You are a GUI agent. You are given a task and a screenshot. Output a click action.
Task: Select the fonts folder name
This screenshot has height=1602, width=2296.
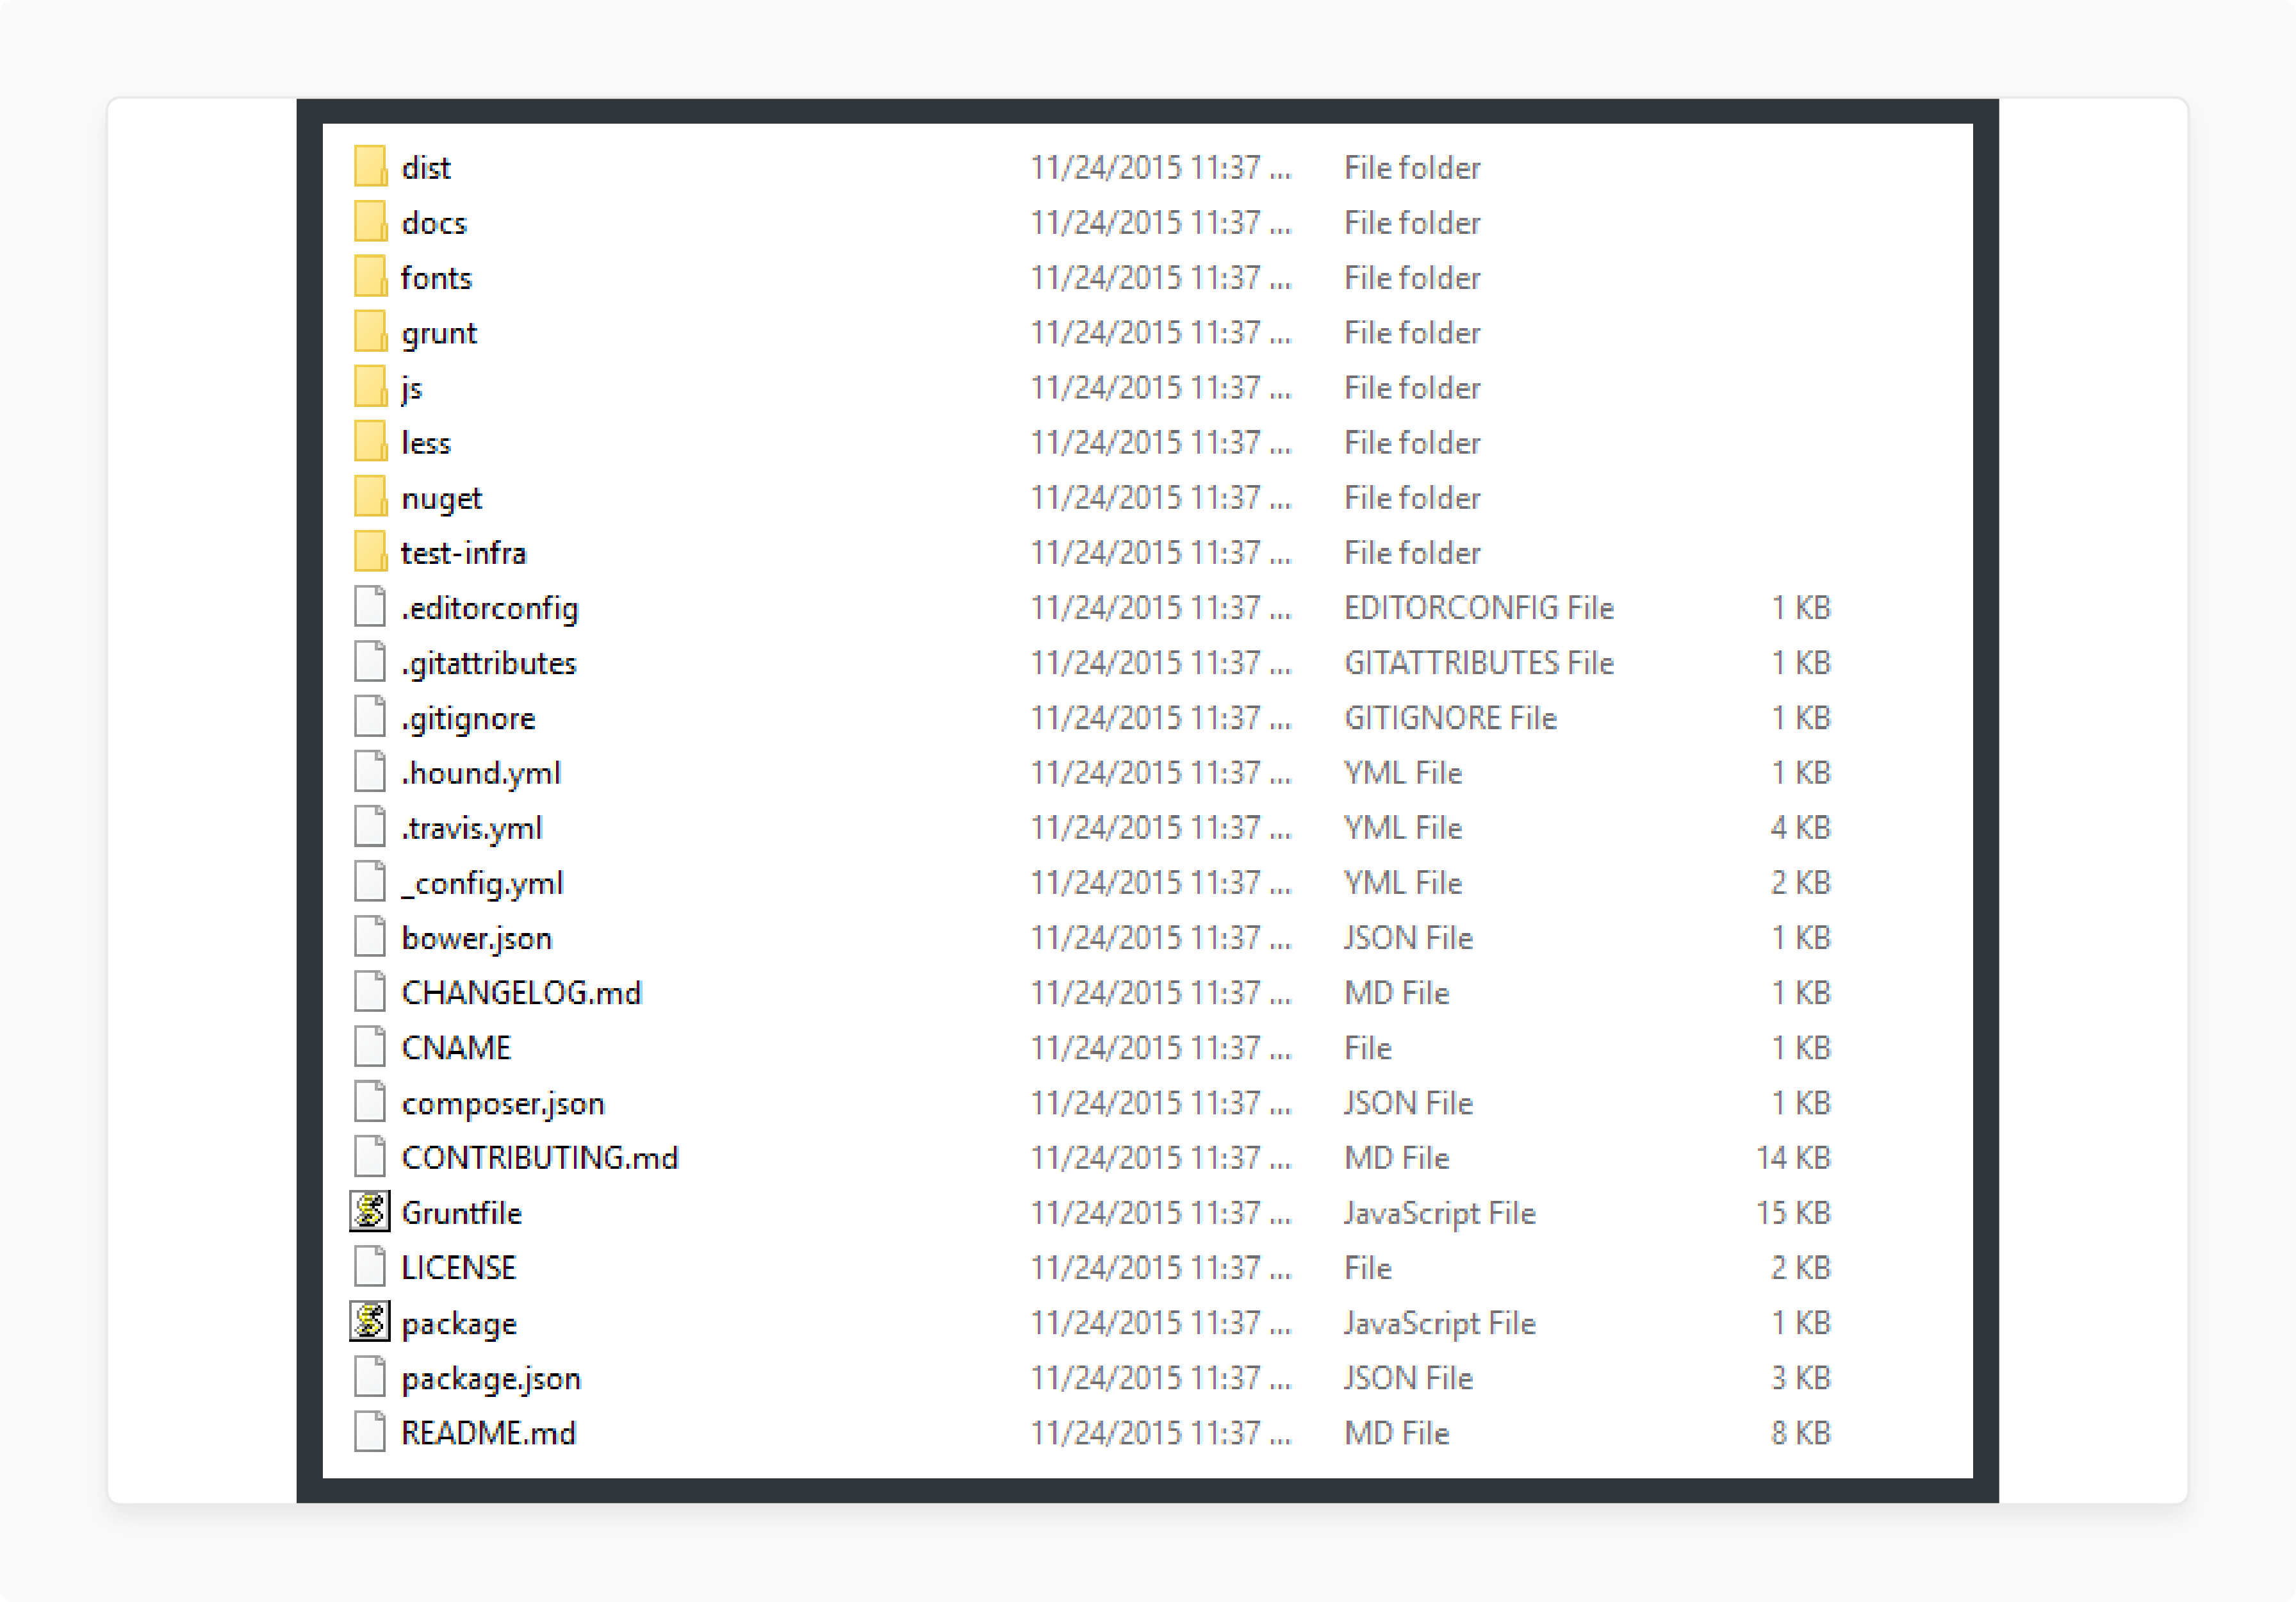[x=436, y=277]
